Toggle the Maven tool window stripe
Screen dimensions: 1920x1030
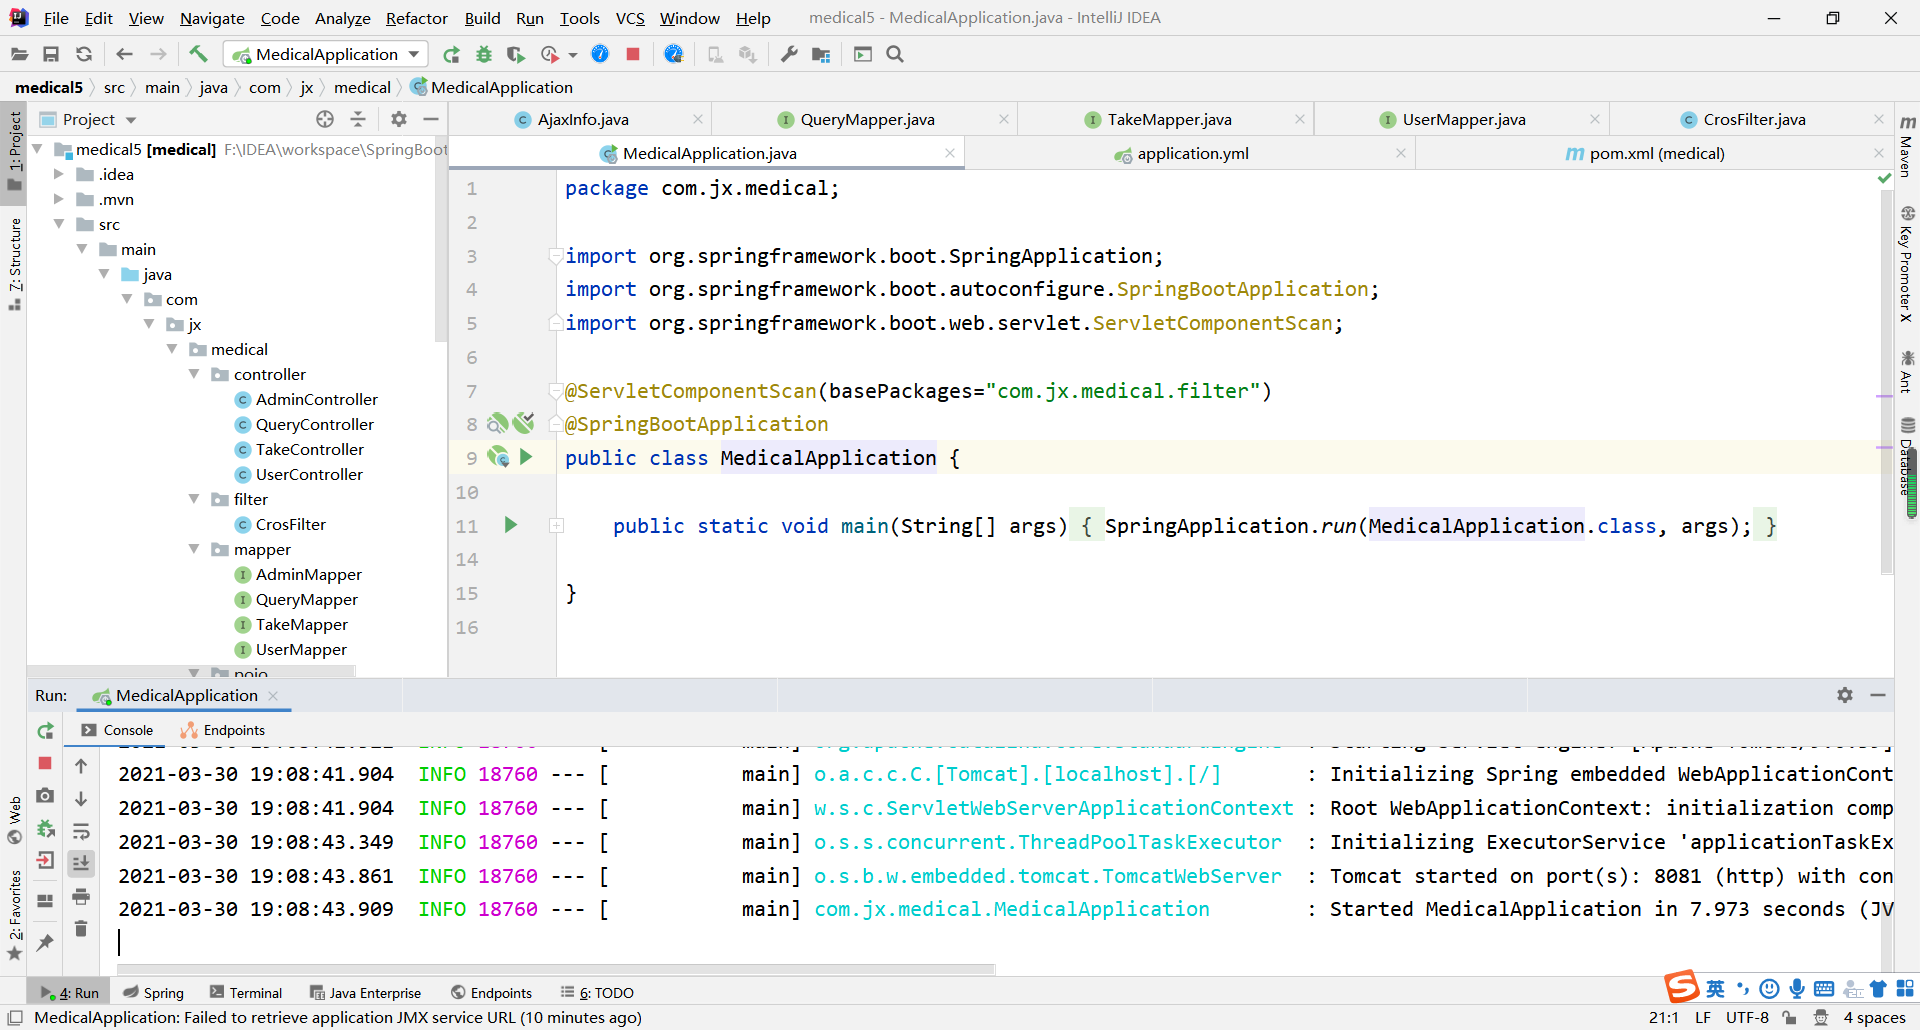coord(1907,147)
